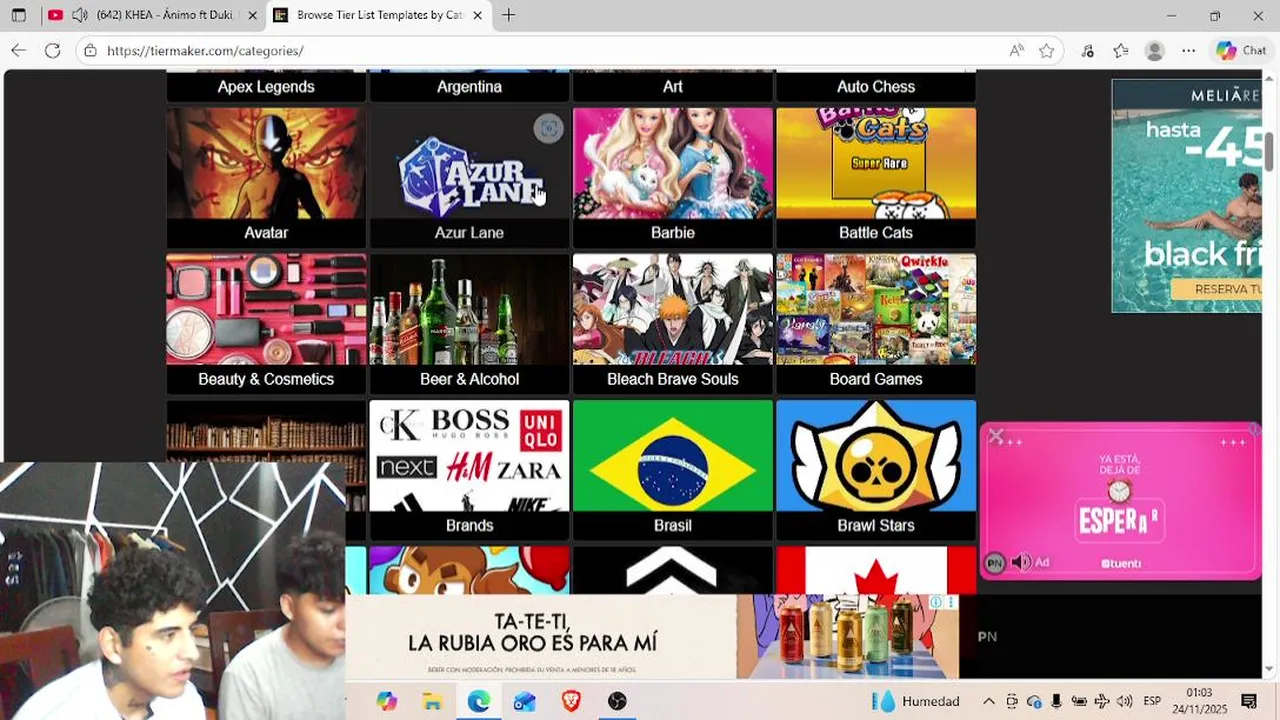Switch the ESP keyboard language

click(x=1152, y=701)
